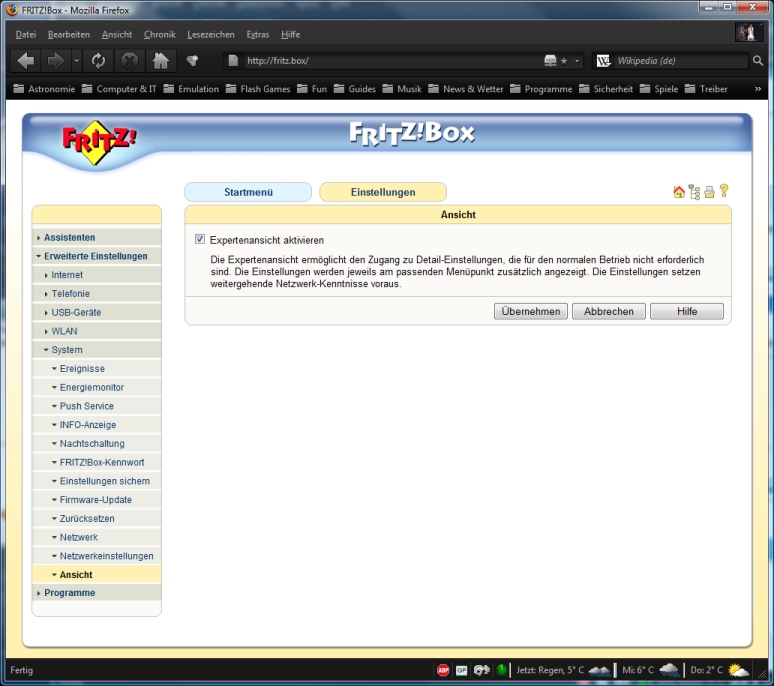Open the Firmware-Update page

point(97,500)
